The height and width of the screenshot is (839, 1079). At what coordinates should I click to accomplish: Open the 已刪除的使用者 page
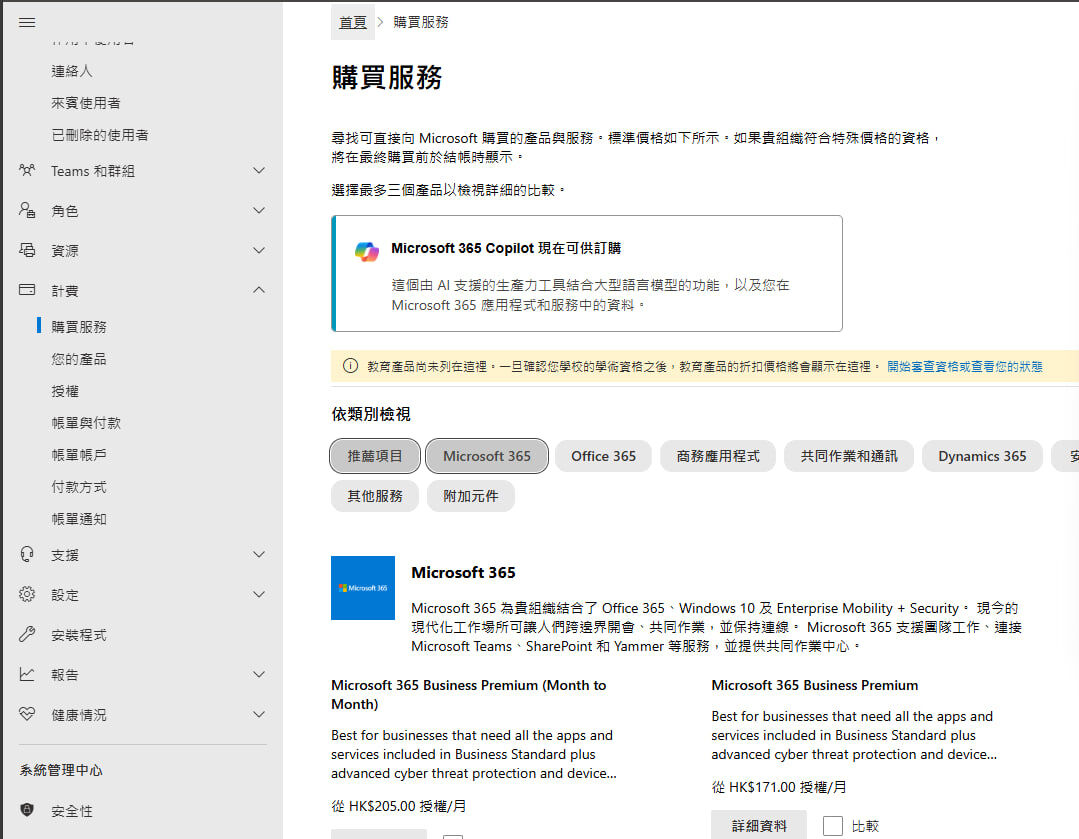pyautogui.click(x=100, y=135)
